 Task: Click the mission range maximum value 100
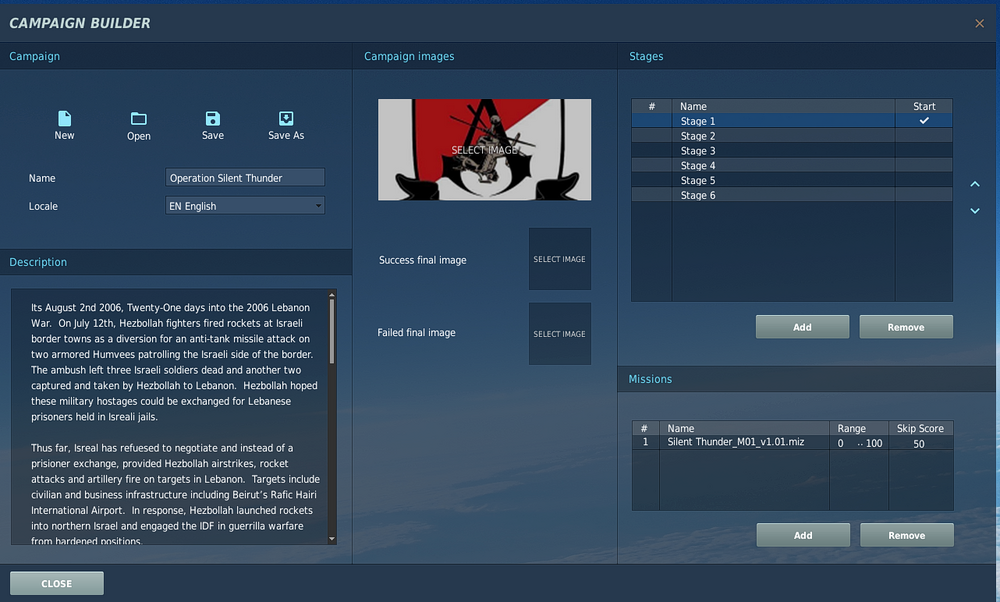874,443
